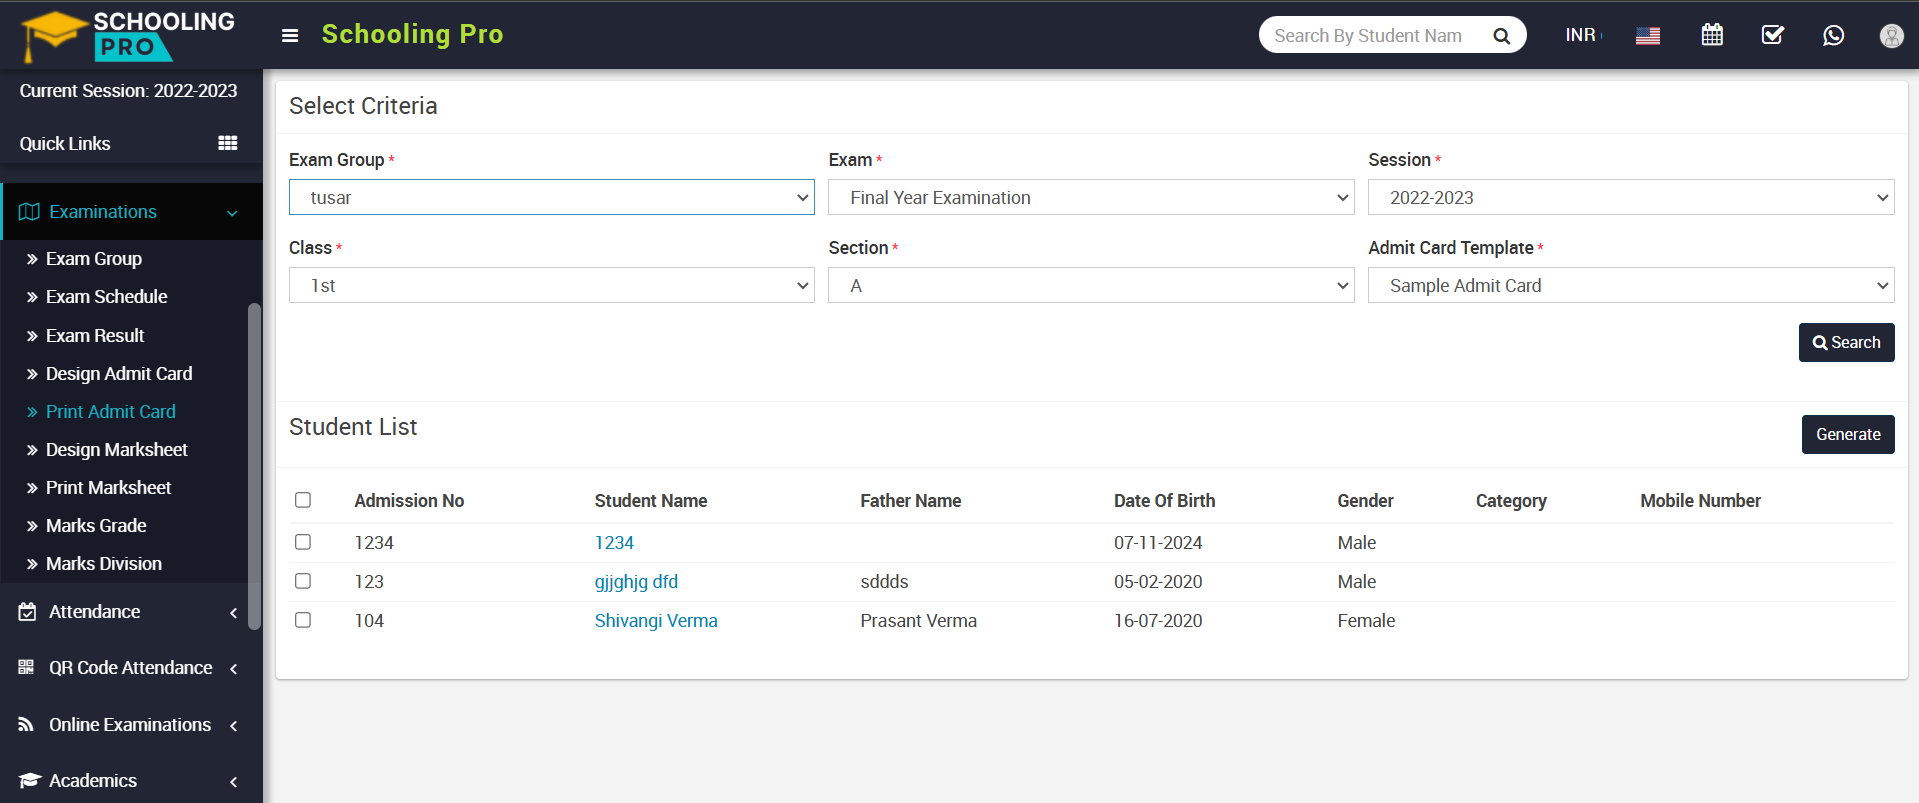
Task: Open the Admit Card Template dropdown
Action: [1631, 285]
